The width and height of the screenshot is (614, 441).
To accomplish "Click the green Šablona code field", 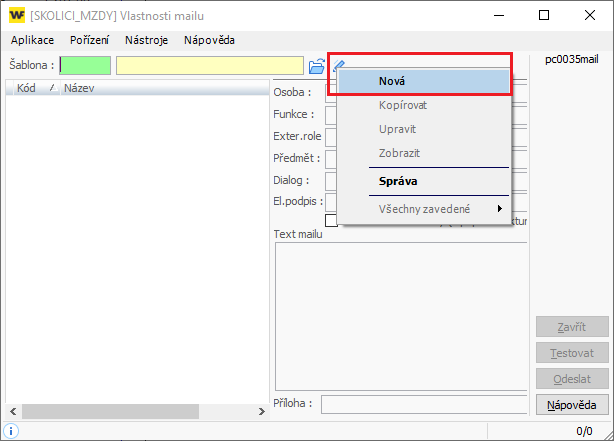I will (85, 65).
